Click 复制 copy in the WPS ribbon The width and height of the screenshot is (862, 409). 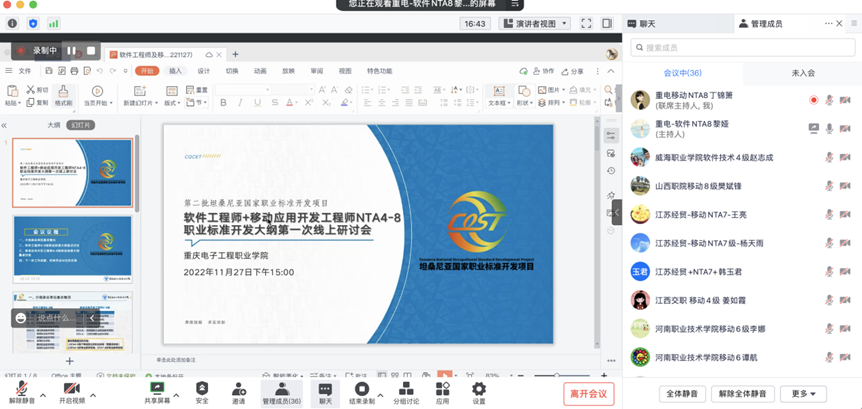coord(37,102)
